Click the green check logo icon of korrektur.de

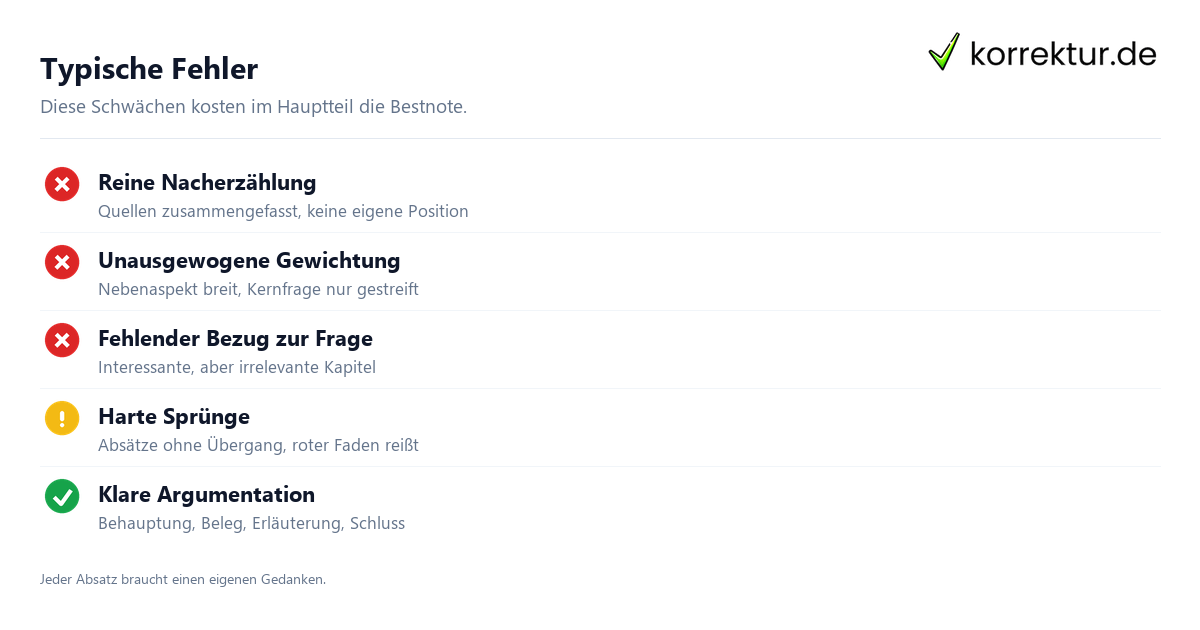coord(944,52)
